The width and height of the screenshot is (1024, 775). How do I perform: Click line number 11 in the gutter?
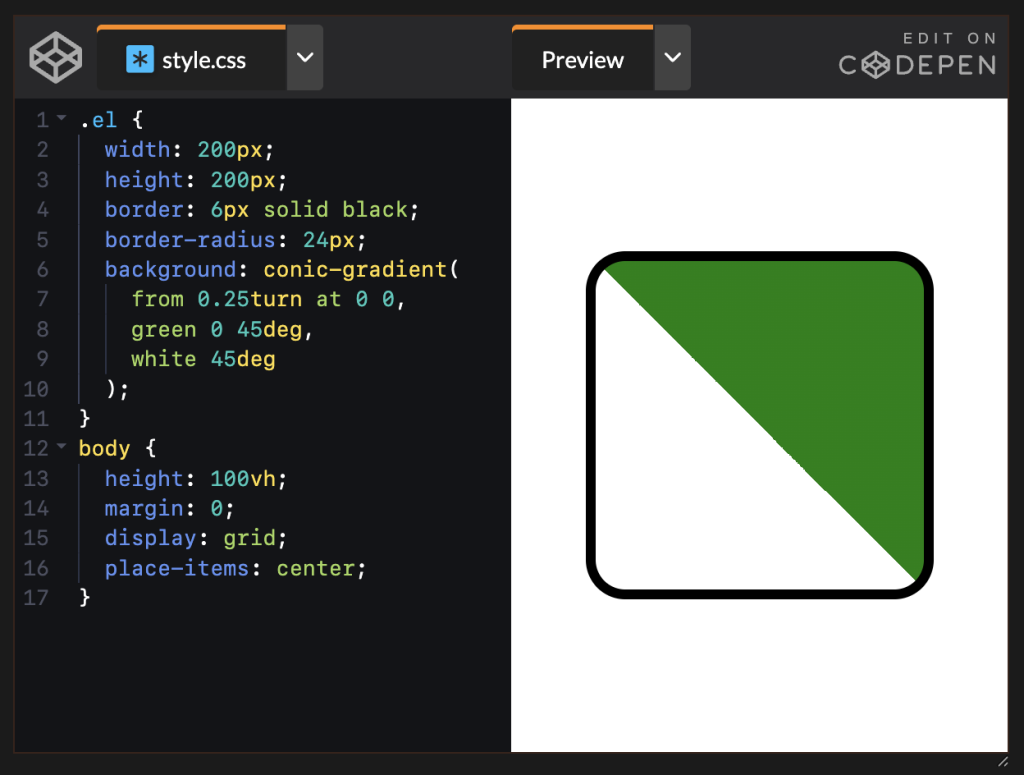pos(36,419)
